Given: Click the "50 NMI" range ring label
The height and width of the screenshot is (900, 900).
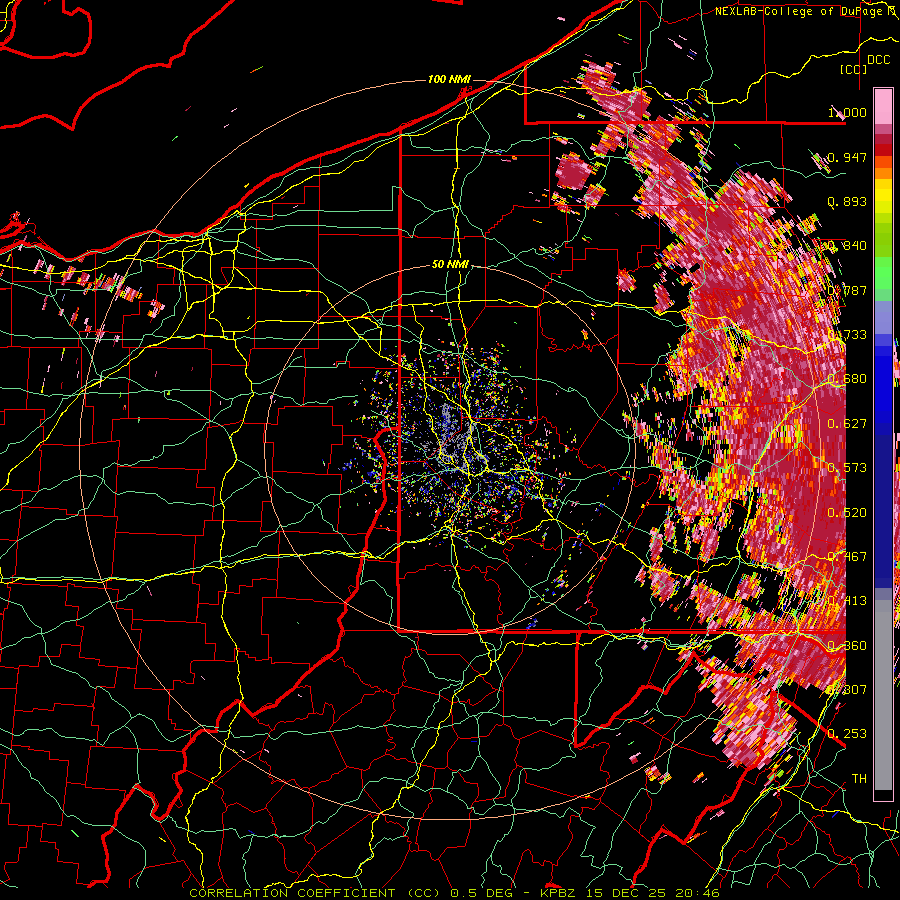Looking at the screenshot, I should point(450,264).
